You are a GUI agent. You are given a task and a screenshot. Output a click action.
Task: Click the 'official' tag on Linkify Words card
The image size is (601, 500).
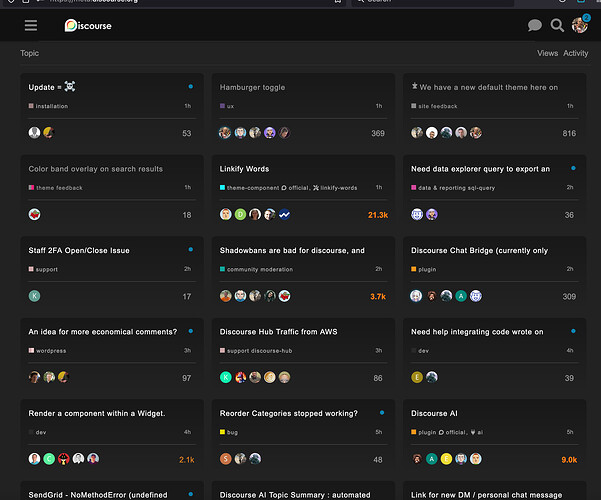[296, 188]
